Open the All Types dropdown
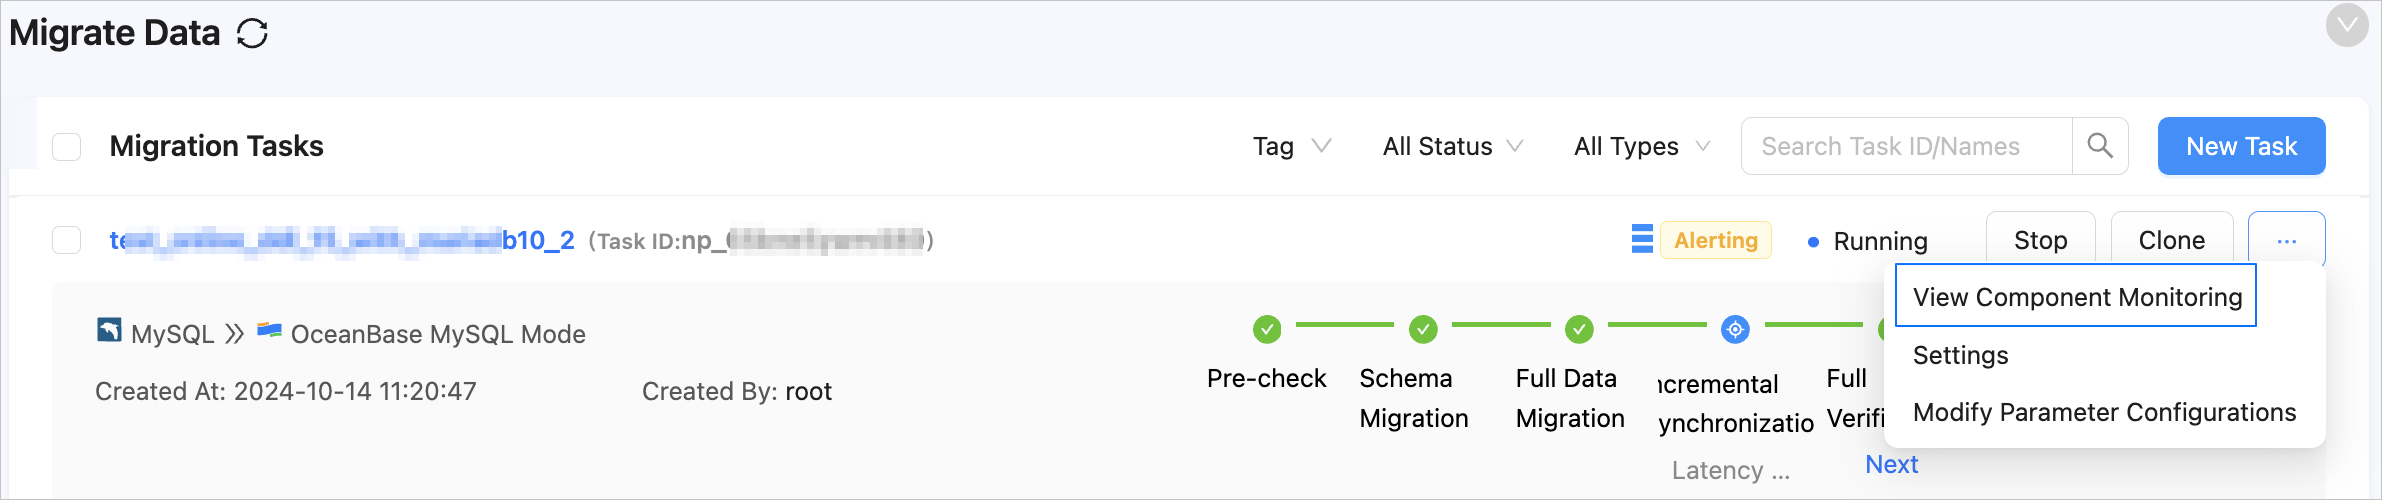This screenshot has width=2382, height=500. point(1641,146)
